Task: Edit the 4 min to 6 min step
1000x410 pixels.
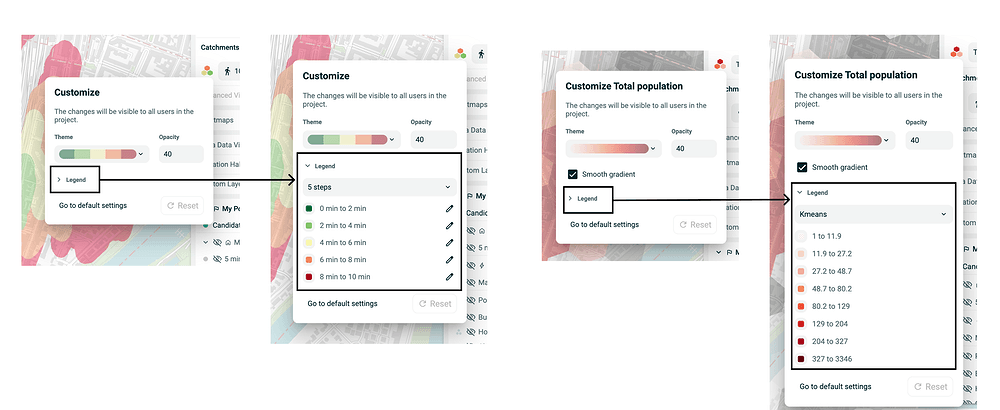Action: pos(450,242)
